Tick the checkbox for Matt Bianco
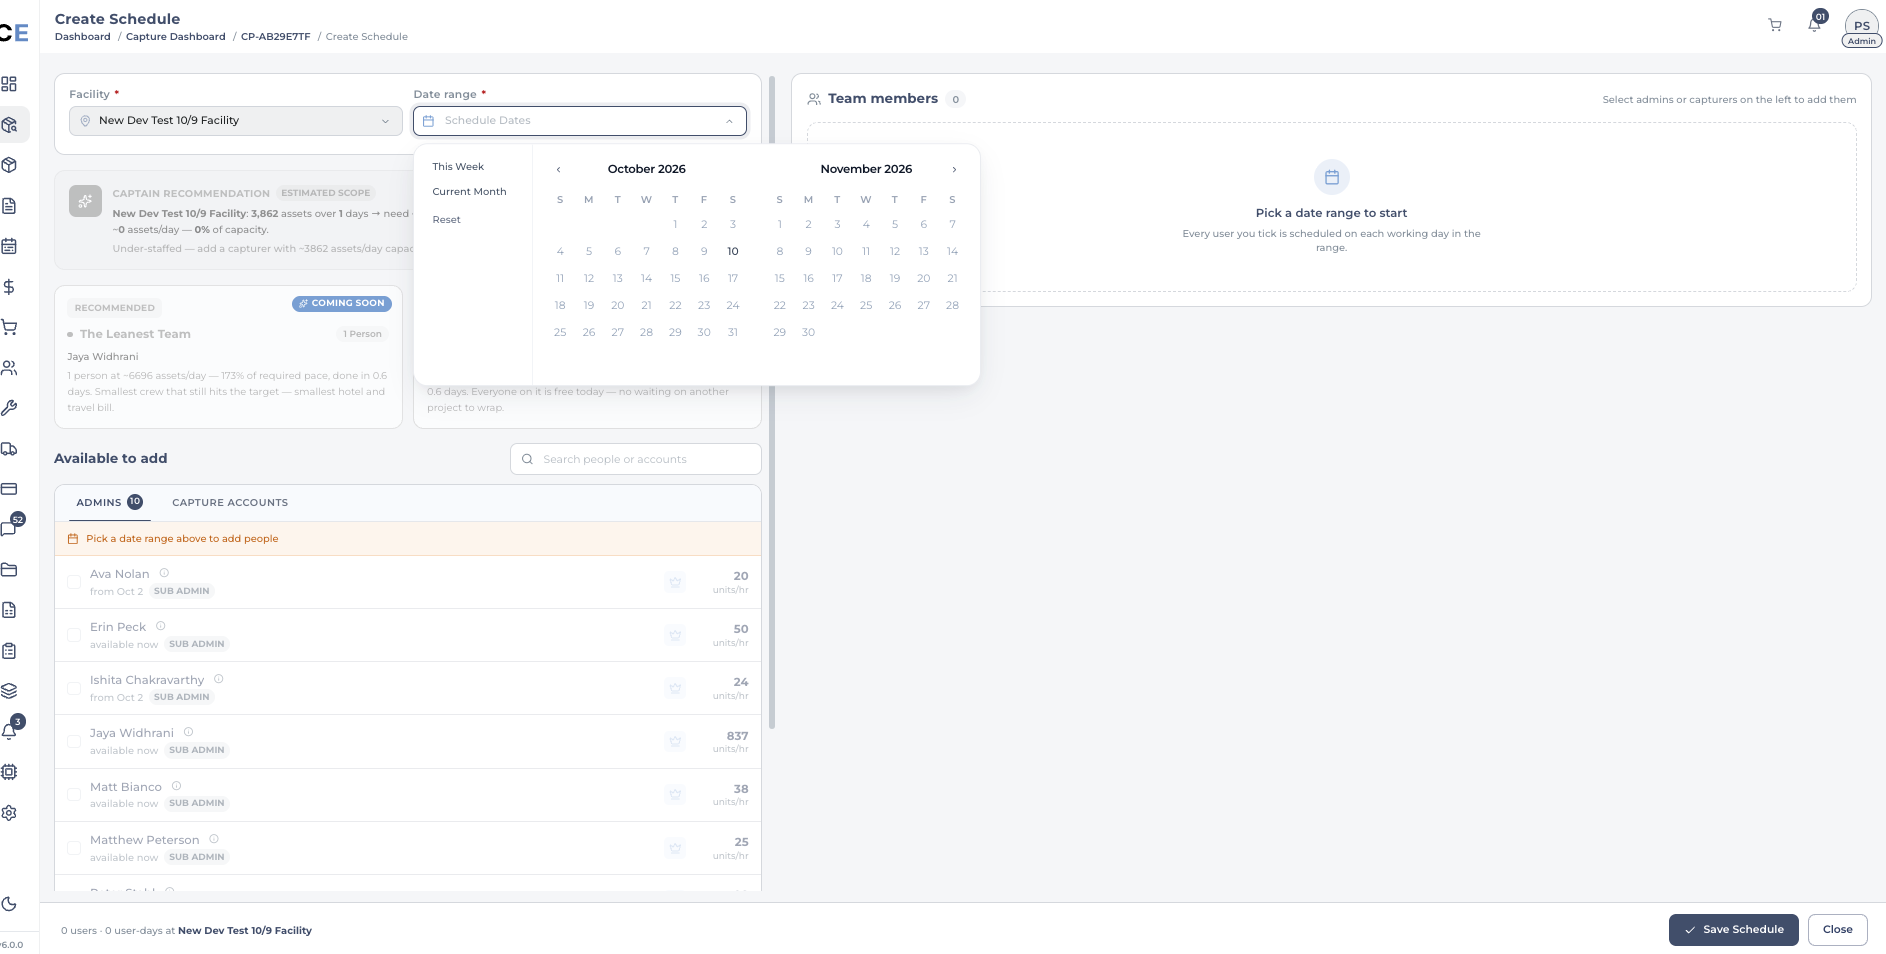This screenshot has height=954, width=1886. click(x=74, y=795)
